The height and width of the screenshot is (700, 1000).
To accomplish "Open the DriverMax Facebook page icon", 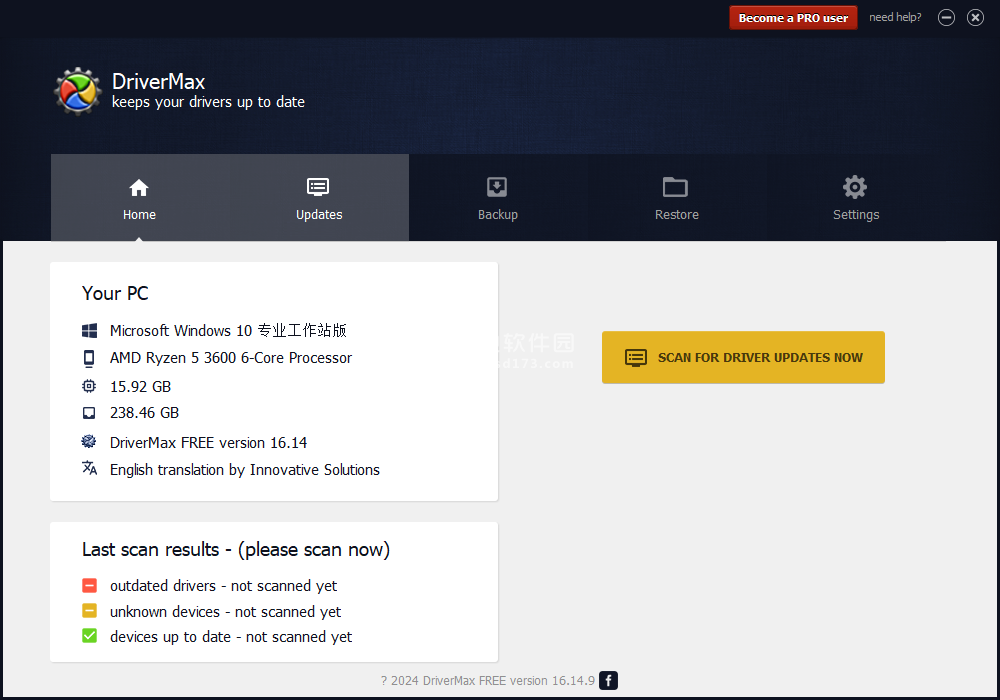I will pyautogui.click(x=608, y=681).
